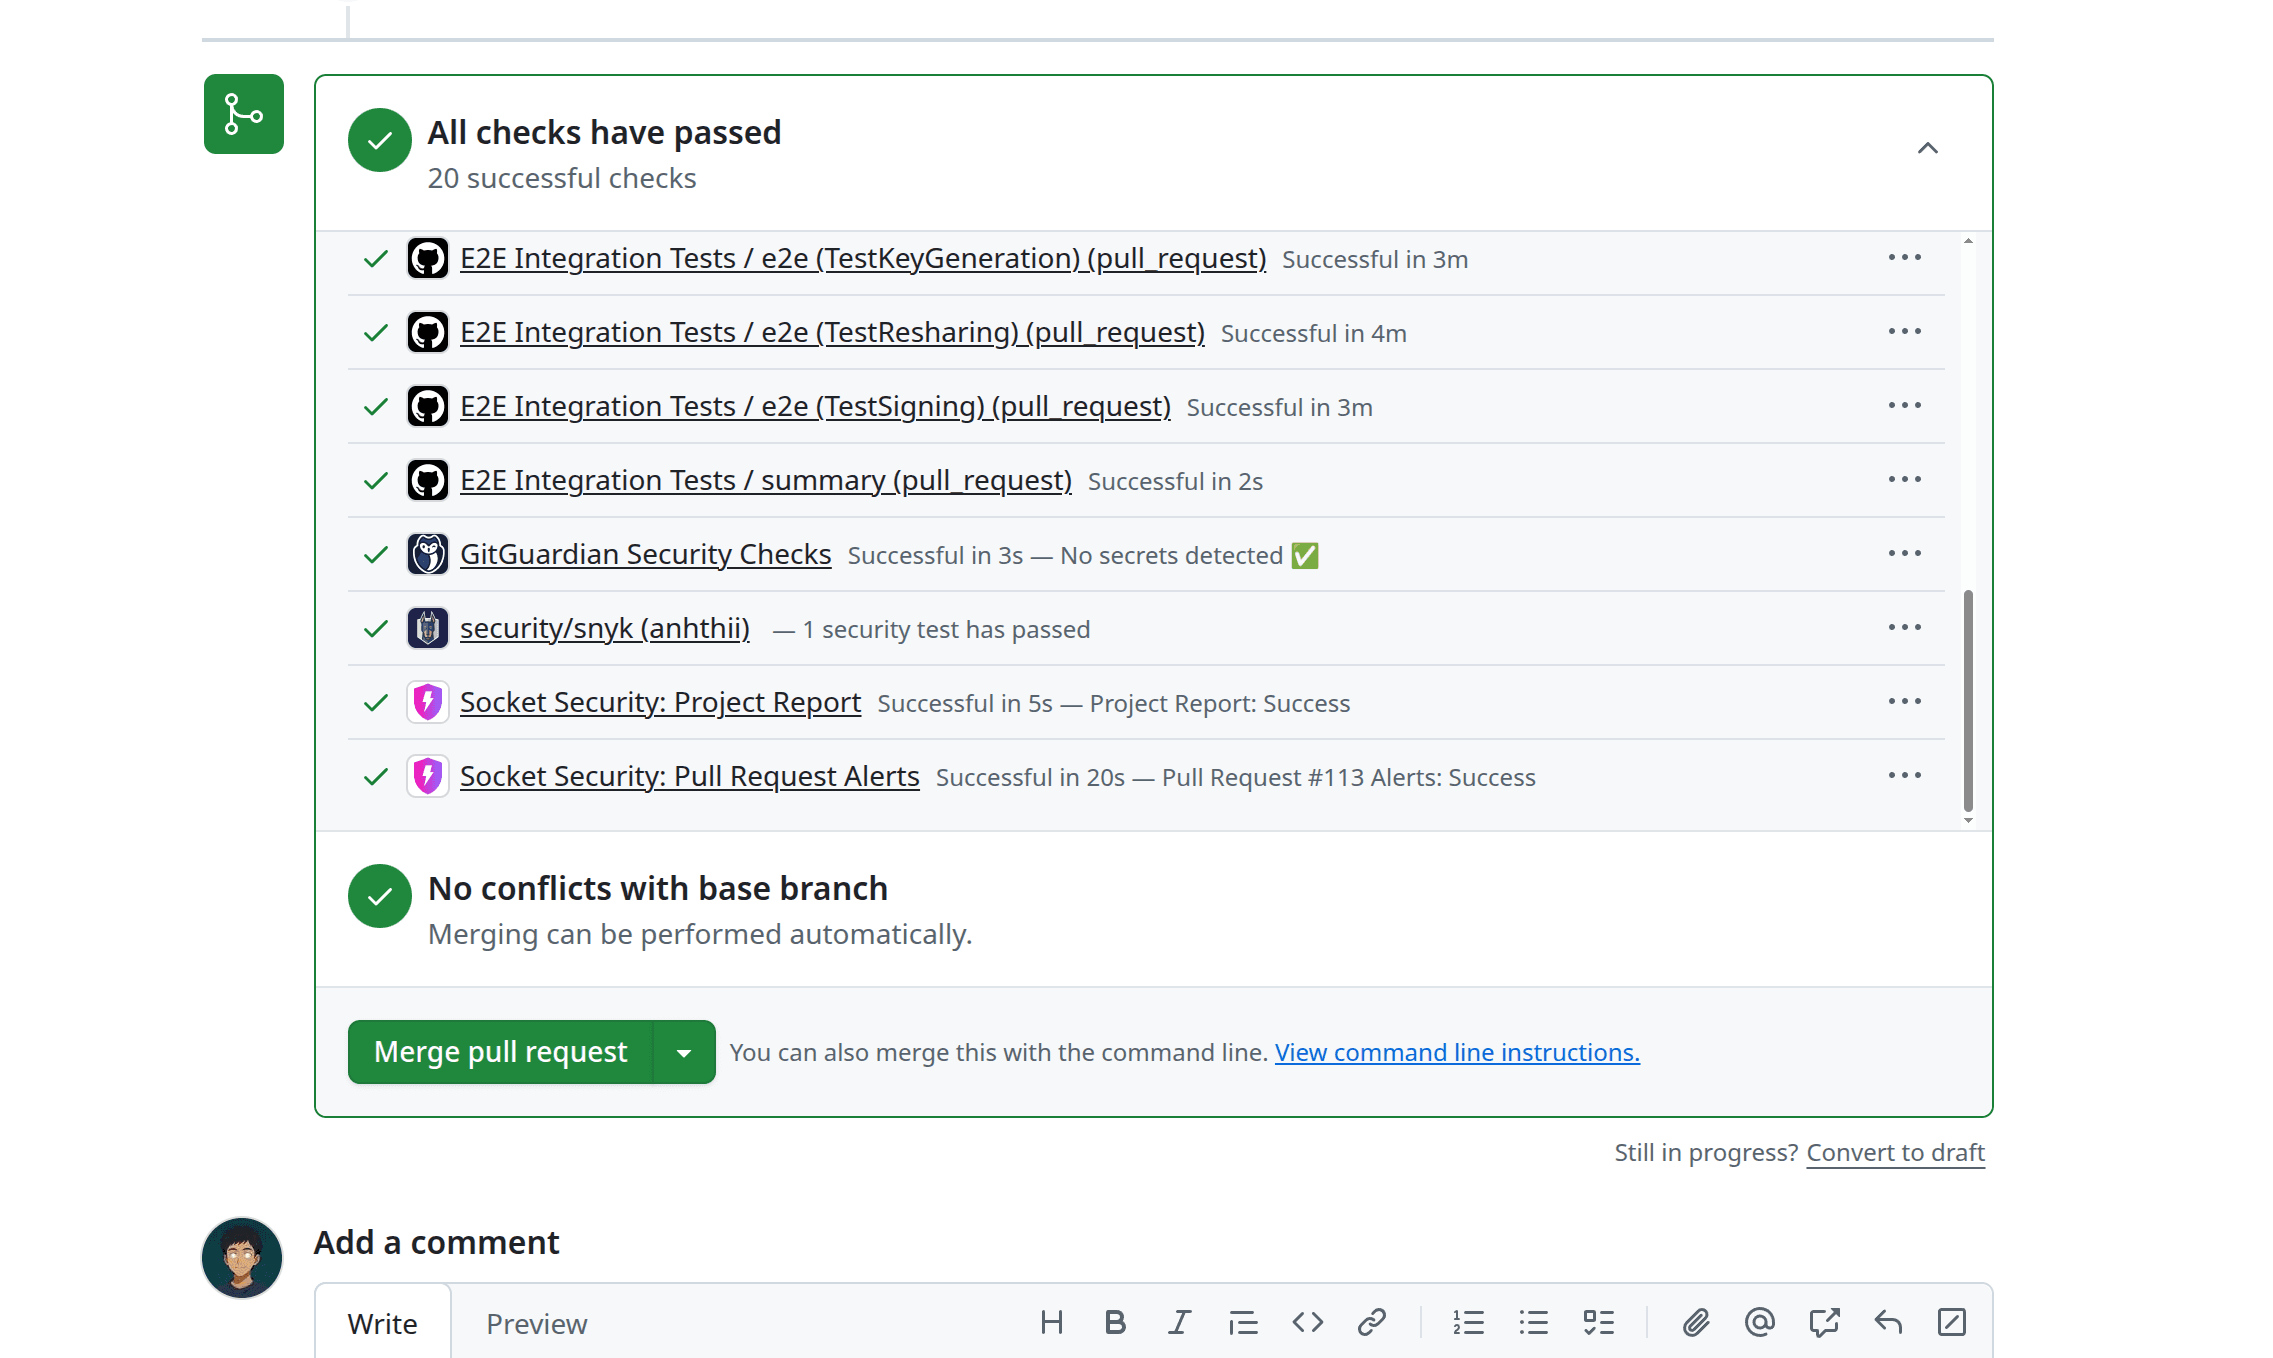Add a numbered list to the comment
This screenshot has height=1358, width=2273.
1468,1322
